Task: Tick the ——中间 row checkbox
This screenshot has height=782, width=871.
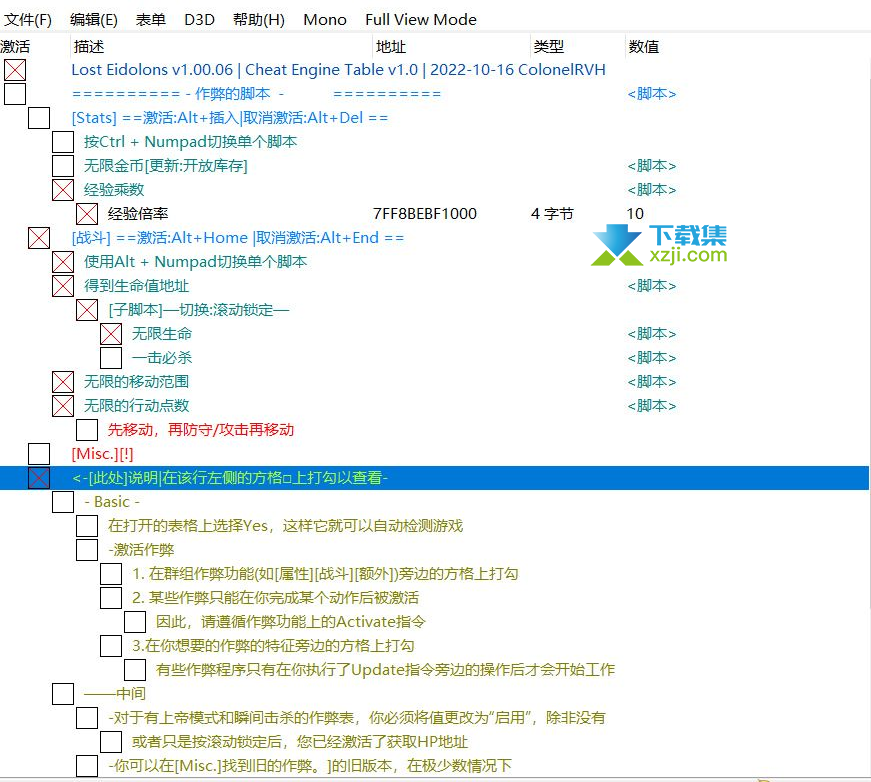Action: (x=63, y=694)
